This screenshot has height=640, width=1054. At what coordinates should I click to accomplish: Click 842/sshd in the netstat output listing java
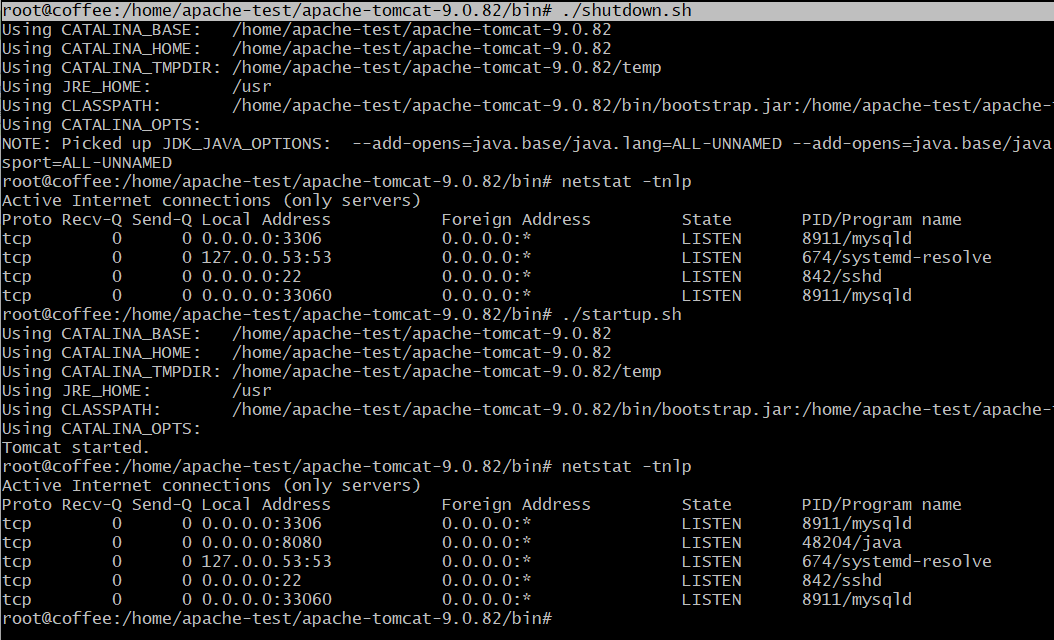tap(841, 580)
